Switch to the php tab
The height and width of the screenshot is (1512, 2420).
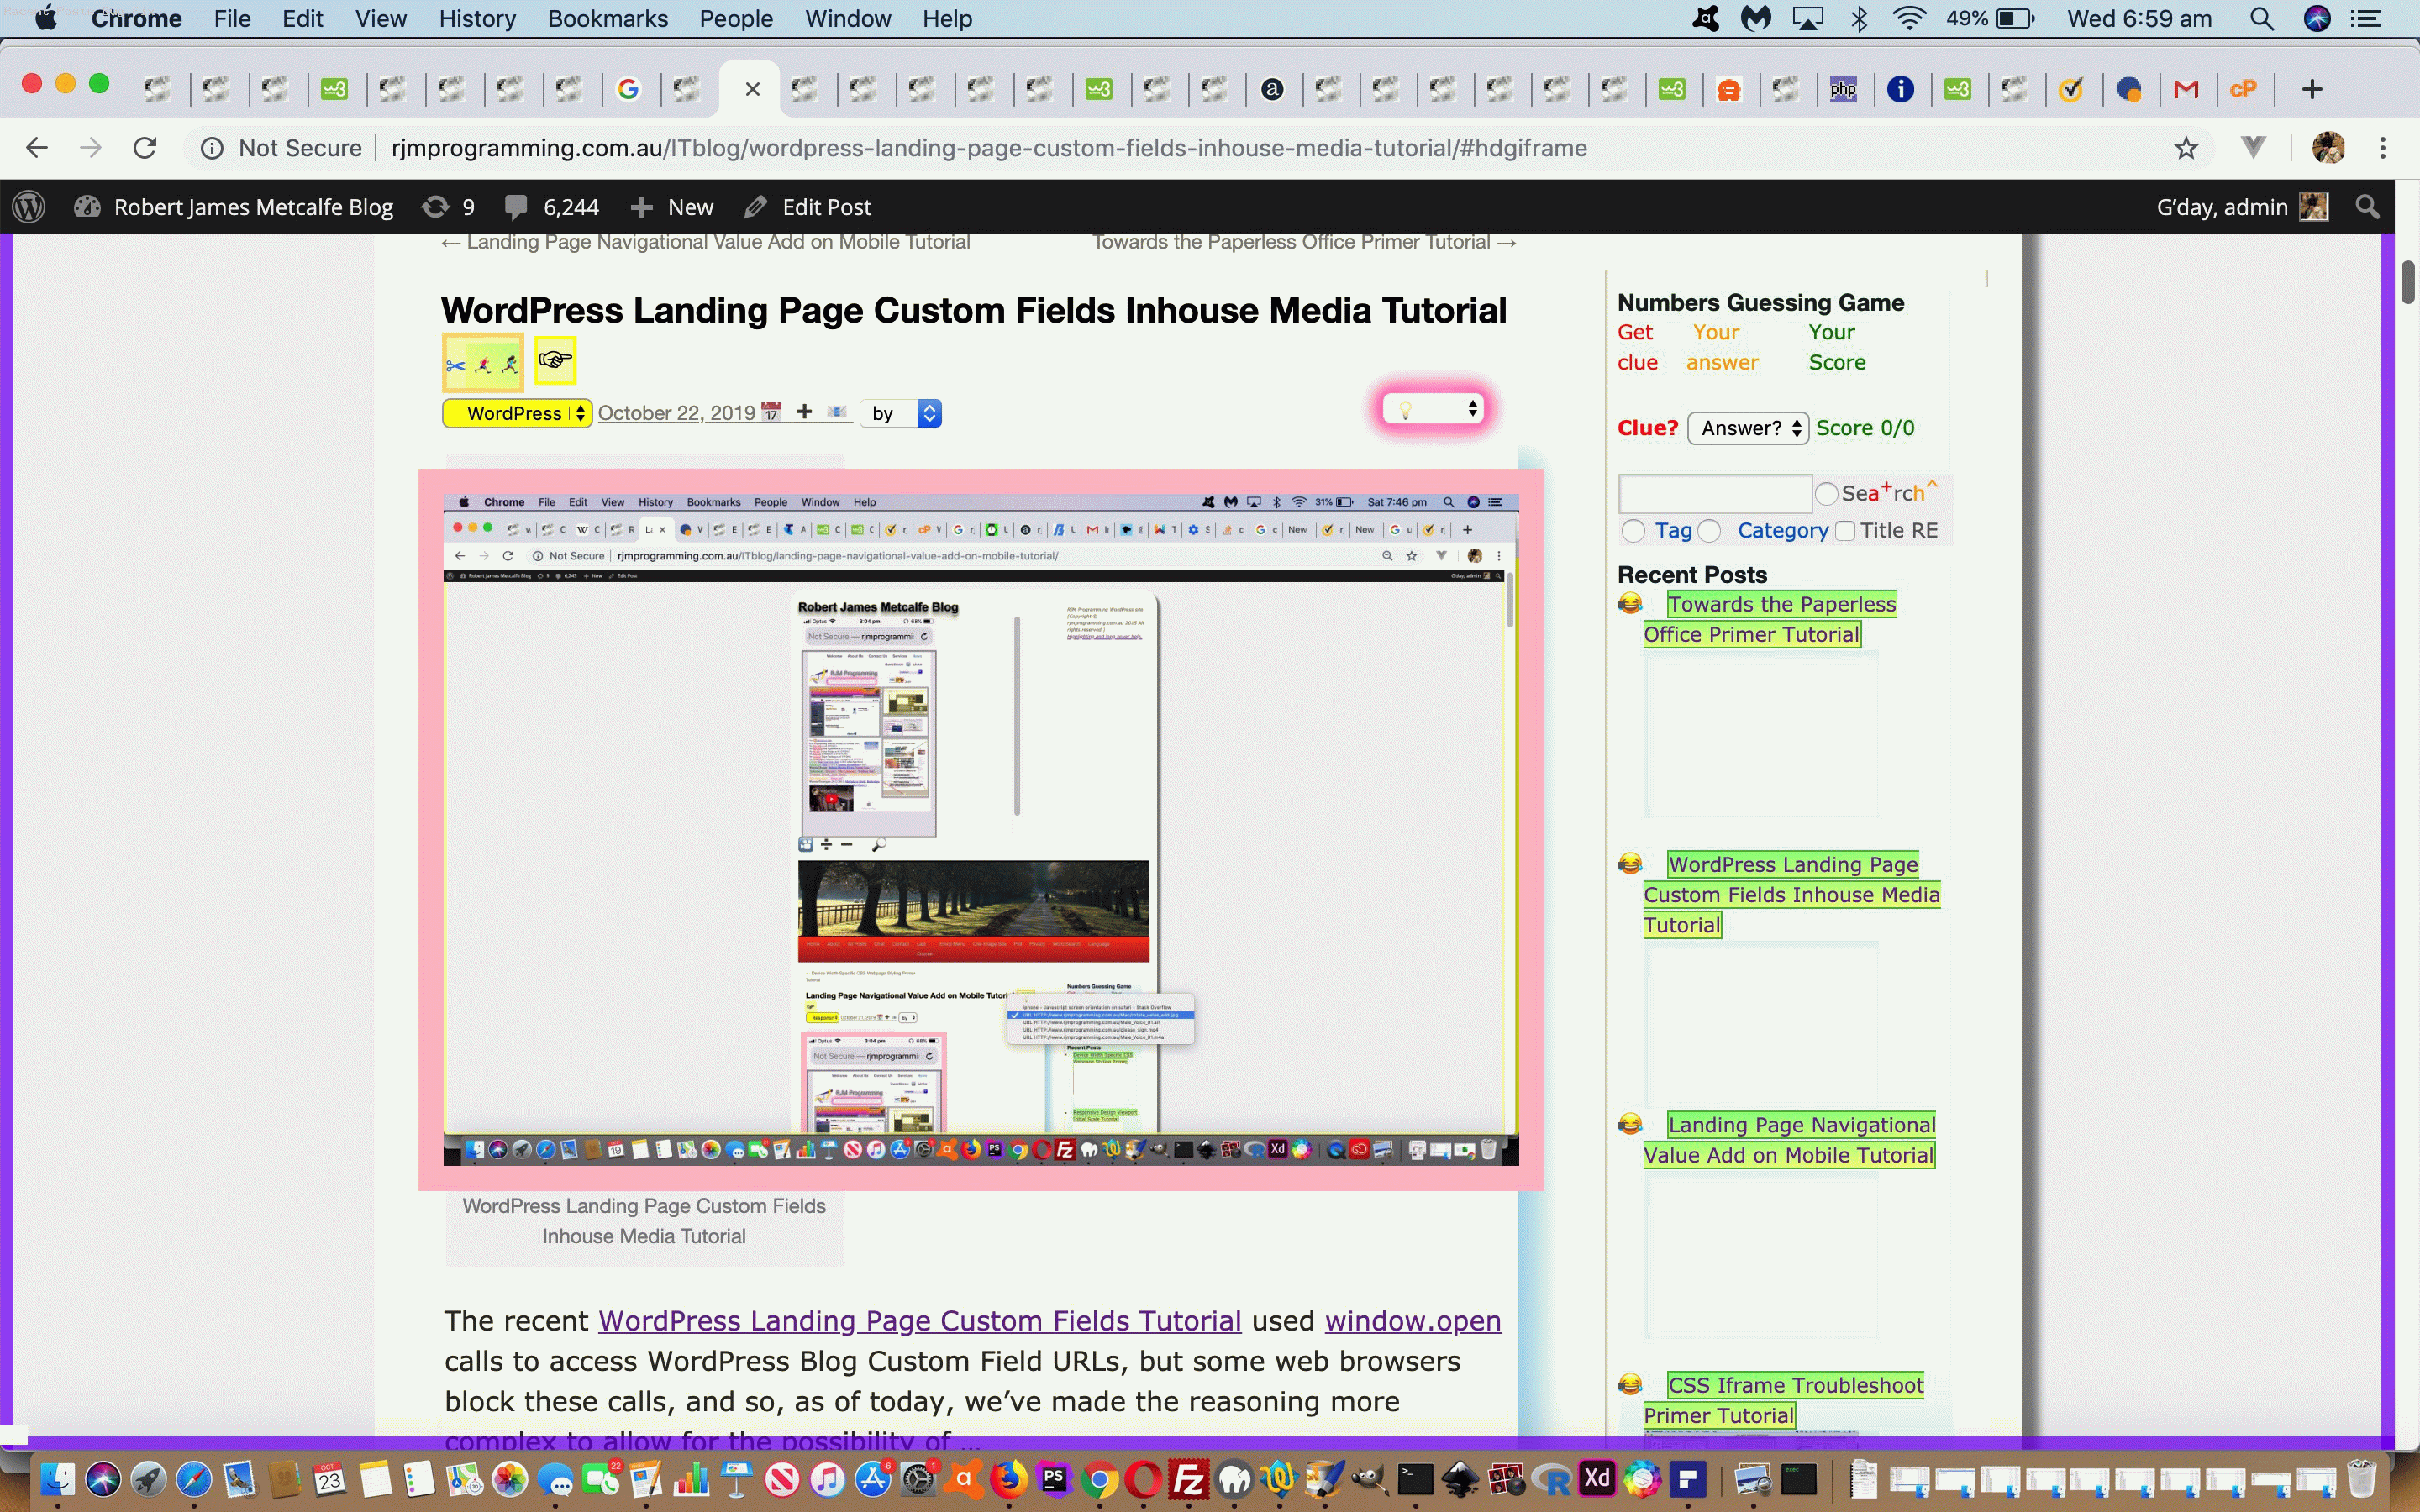(1843, 89)
